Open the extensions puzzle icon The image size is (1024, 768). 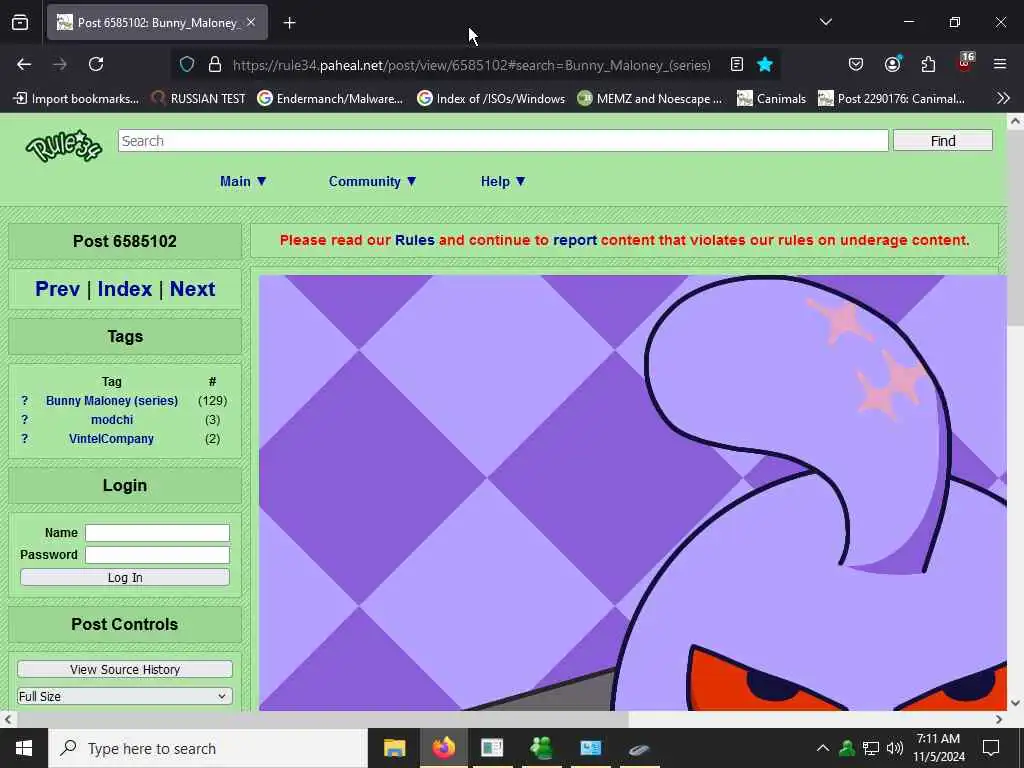click(x=928, y=64)
